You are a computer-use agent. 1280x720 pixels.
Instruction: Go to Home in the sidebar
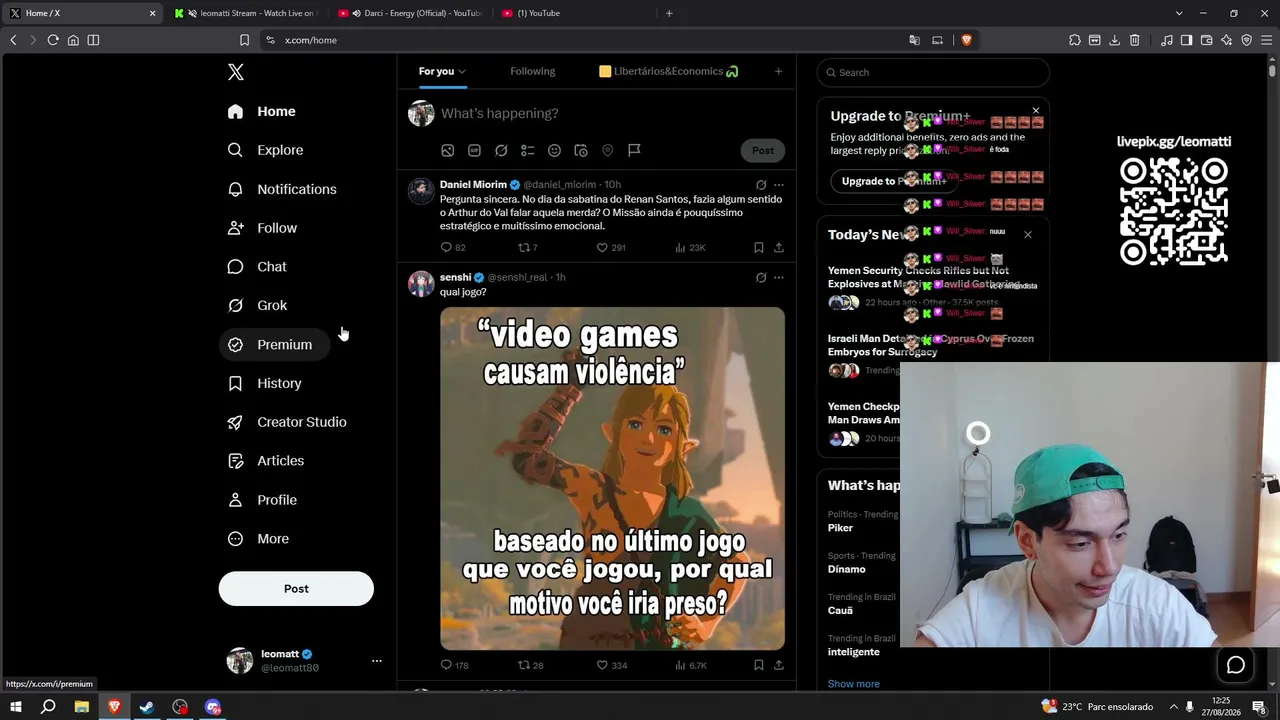pyautogui.click(x=261, y=111)
